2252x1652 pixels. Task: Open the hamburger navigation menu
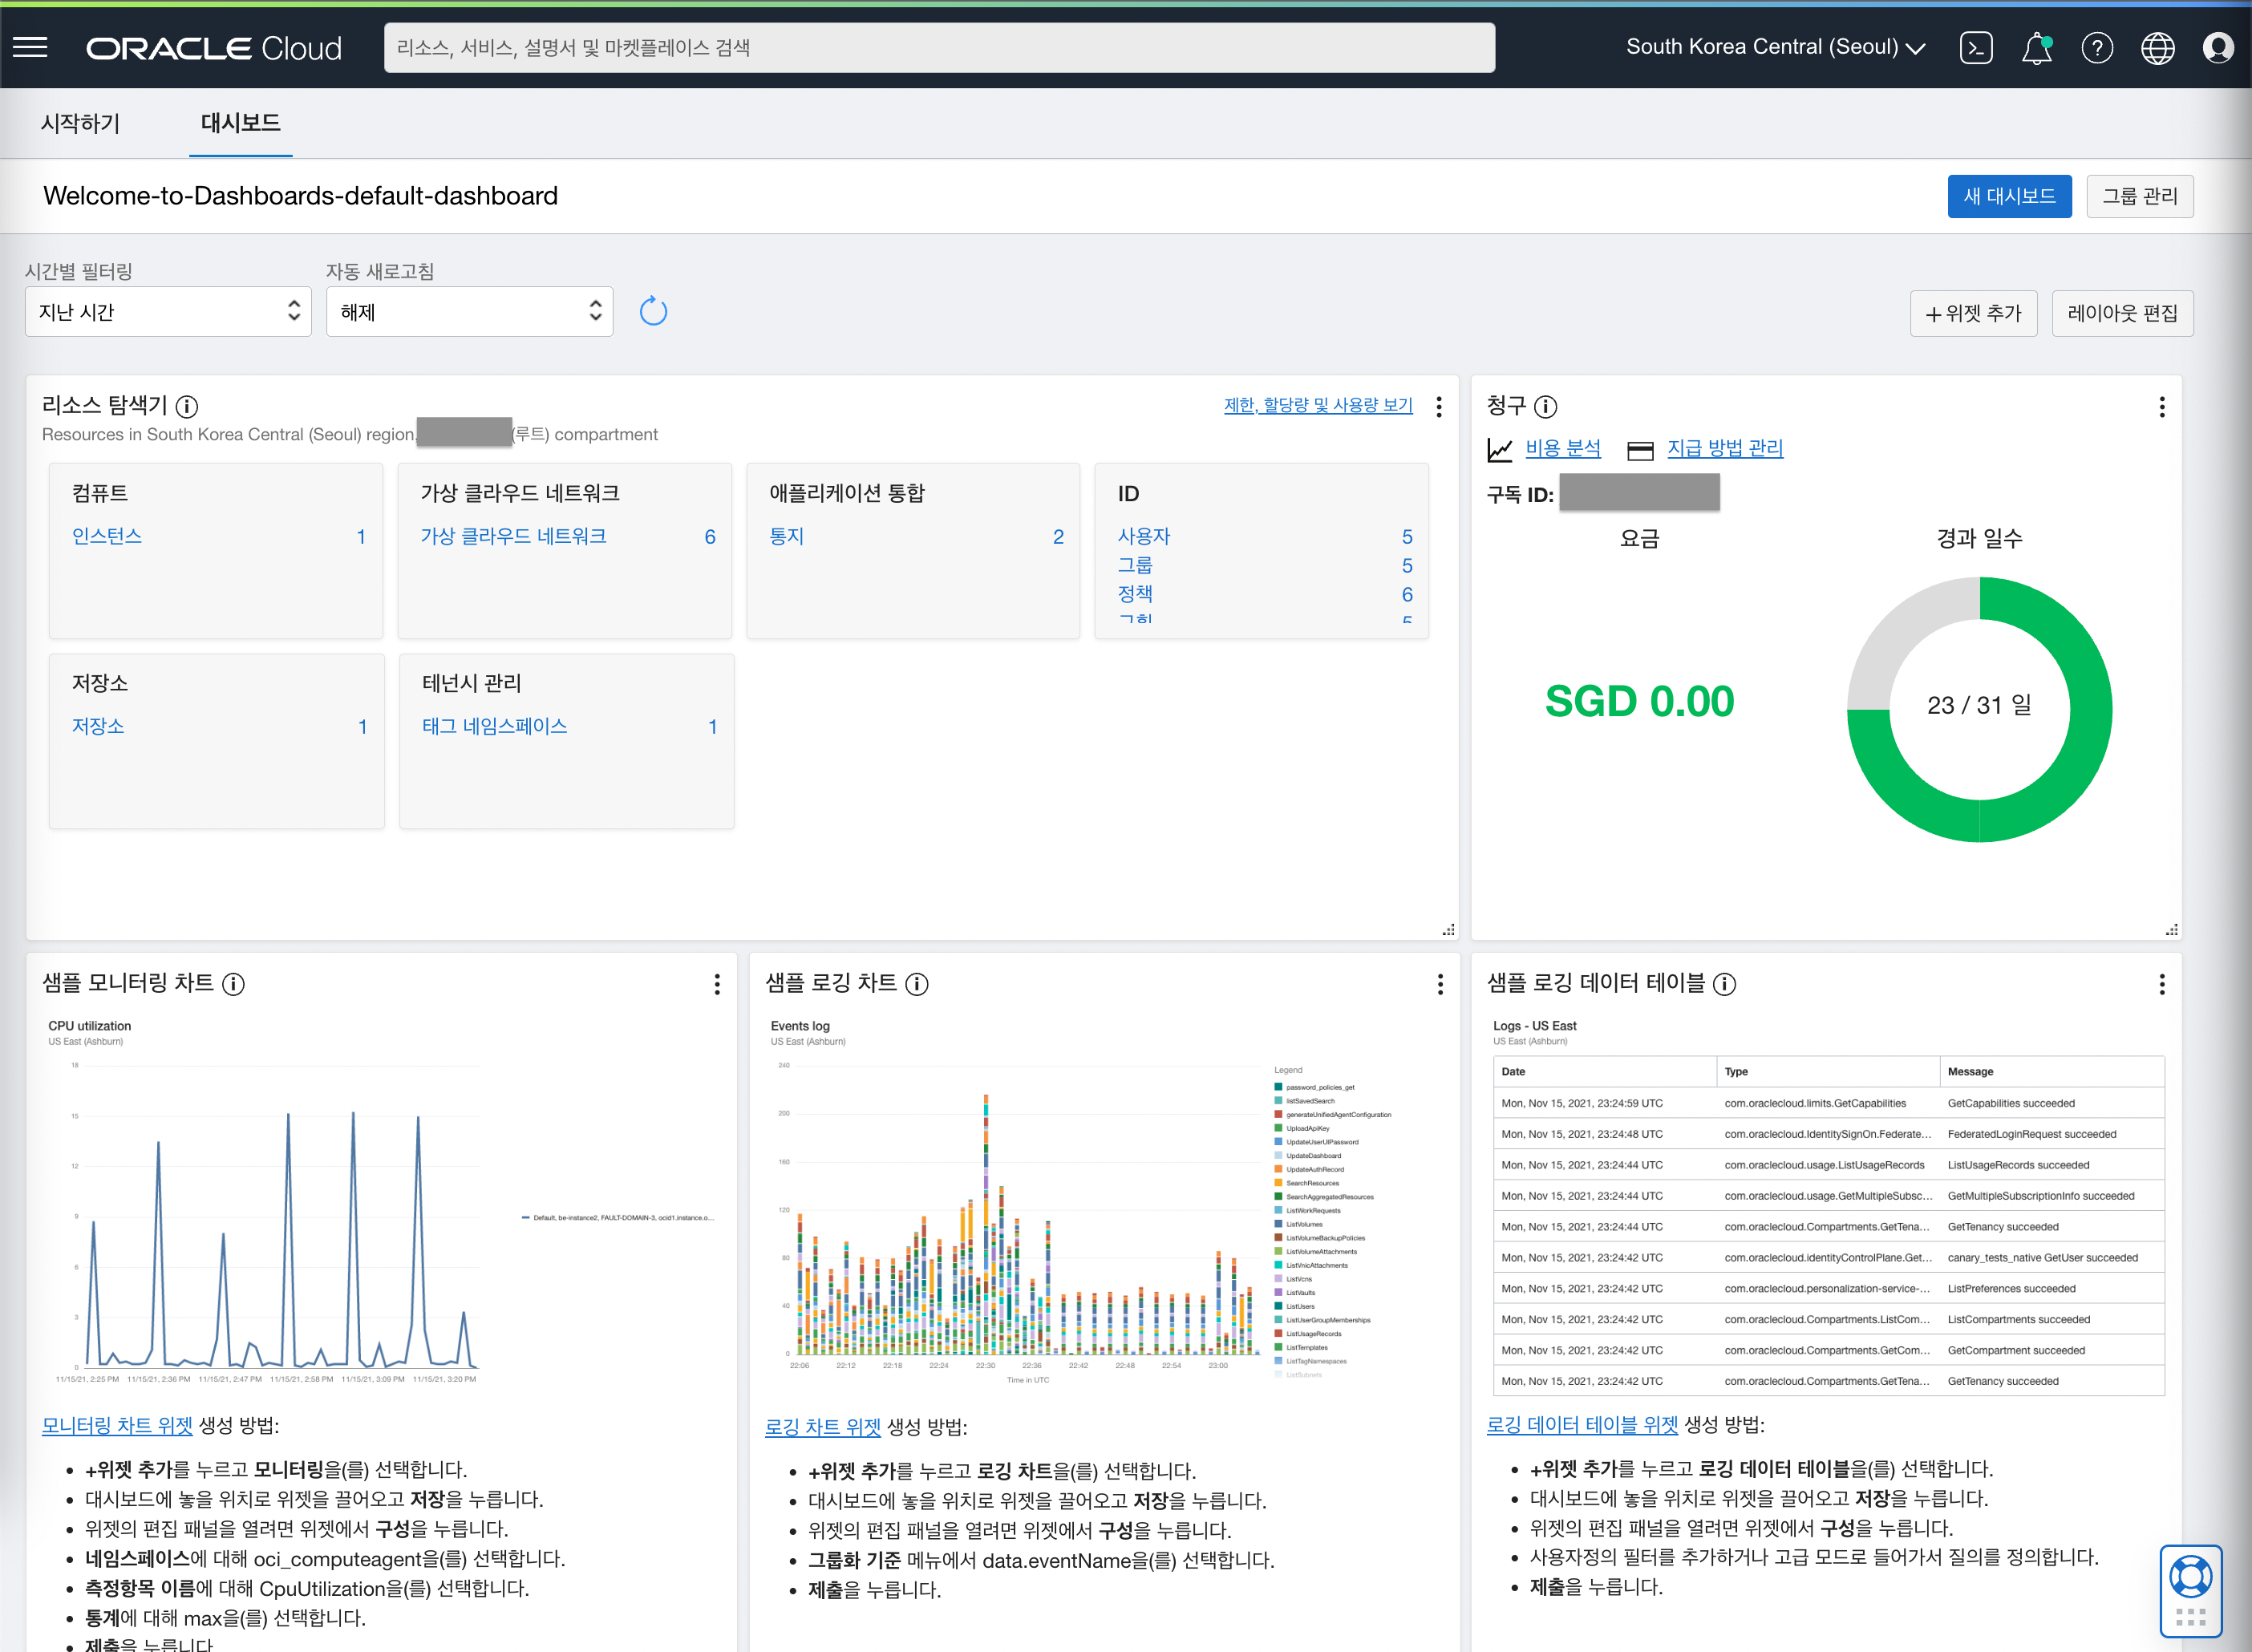click(30, 47)
